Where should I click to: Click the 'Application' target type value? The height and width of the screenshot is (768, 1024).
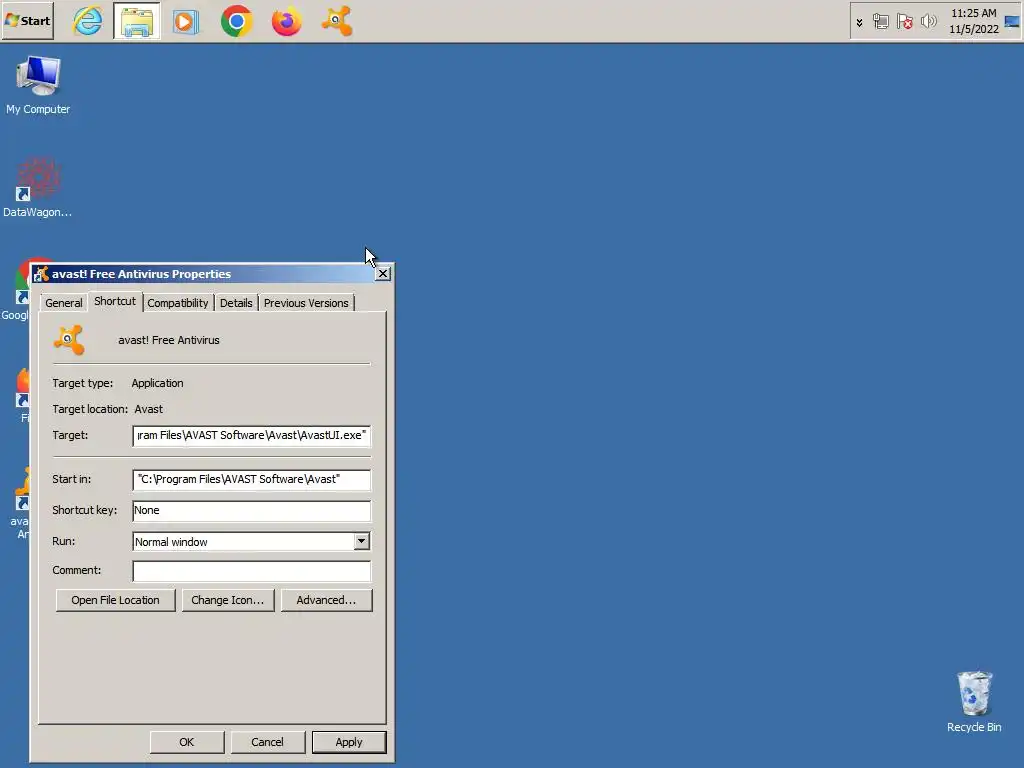[157, 383]
